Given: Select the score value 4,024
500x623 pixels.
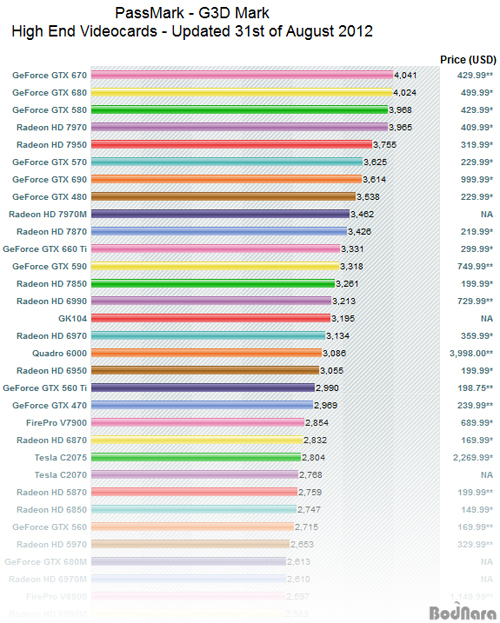Looking at the screenshot, I should click(x=405, y=93).
